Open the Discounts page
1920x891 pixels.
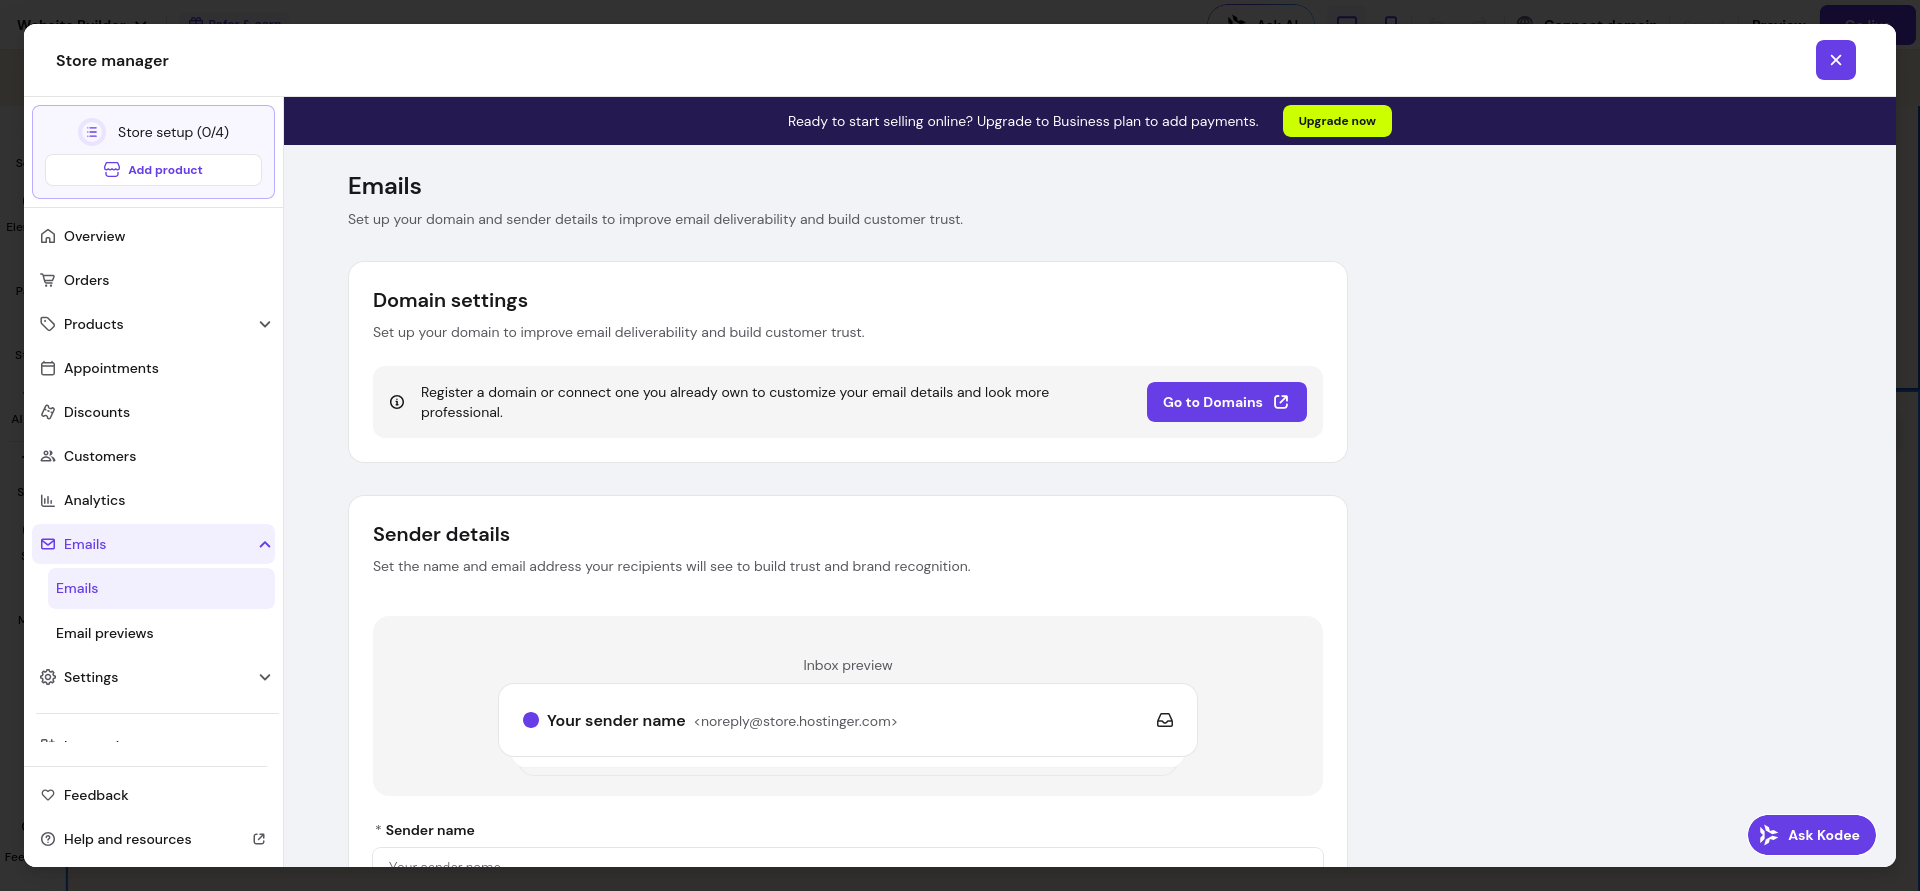point(153,412)
